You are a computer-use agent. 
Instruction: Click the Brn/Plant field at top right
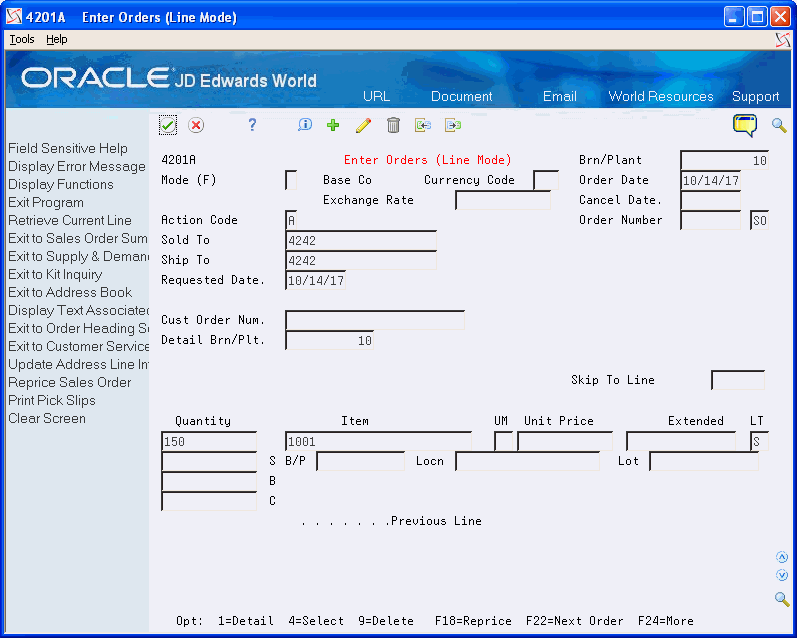point(724,160)
